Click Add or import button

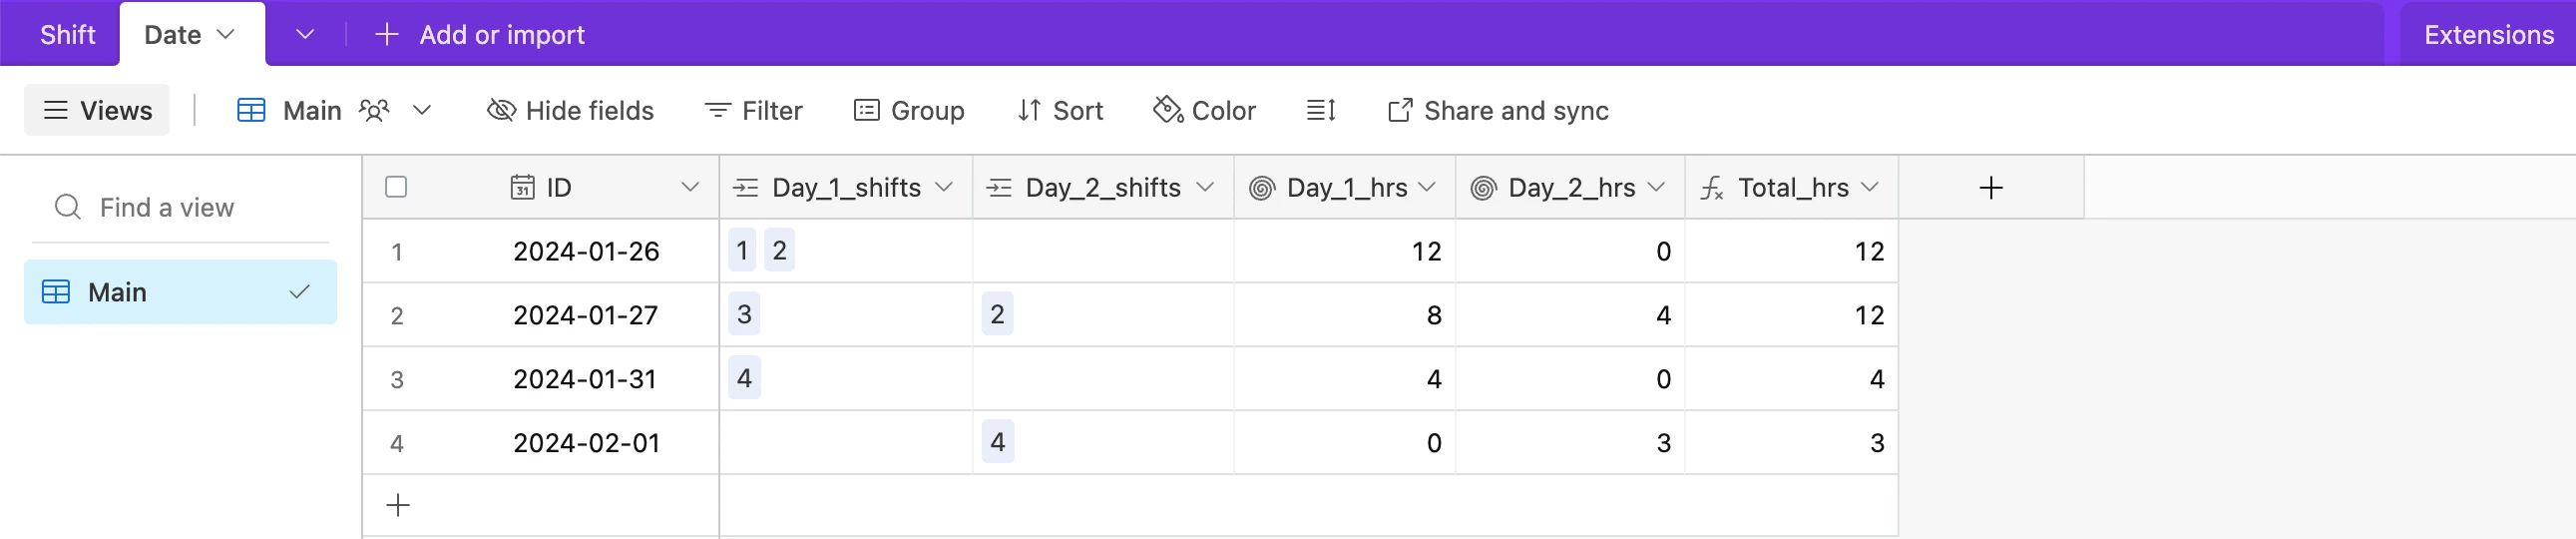(480, 34)
